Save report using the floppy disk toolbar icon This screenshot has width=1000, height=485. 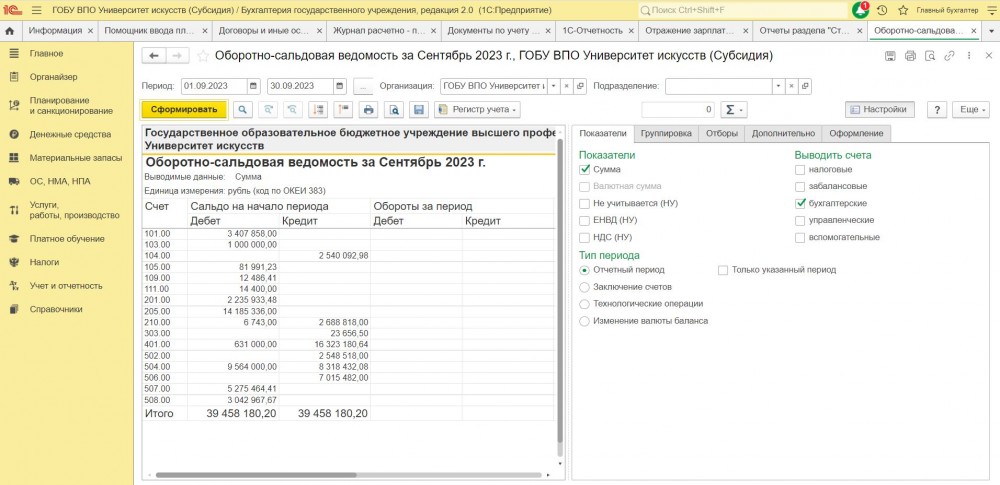pyautogui.click(x=419, y=109)
